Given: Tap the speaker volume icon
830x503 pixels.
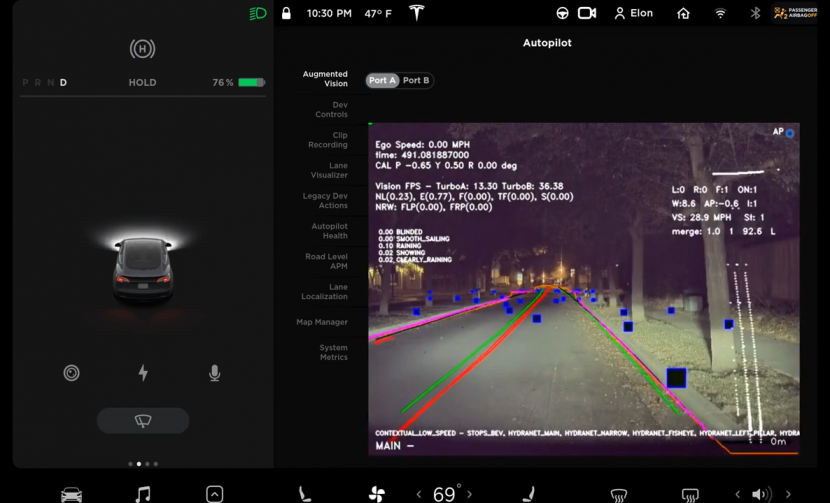Looking at the screenshot, I should [762, 495].
